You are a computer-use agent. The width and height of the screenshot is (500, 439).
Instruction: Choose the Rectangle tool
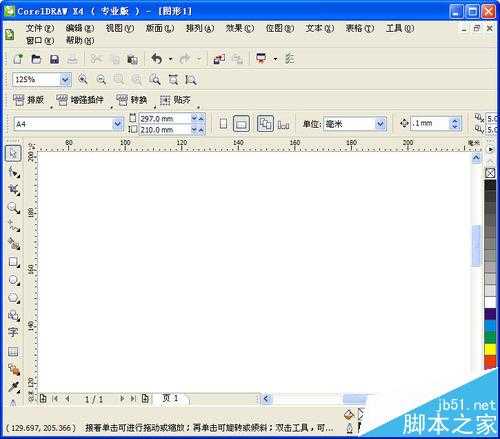pos(13,262)
